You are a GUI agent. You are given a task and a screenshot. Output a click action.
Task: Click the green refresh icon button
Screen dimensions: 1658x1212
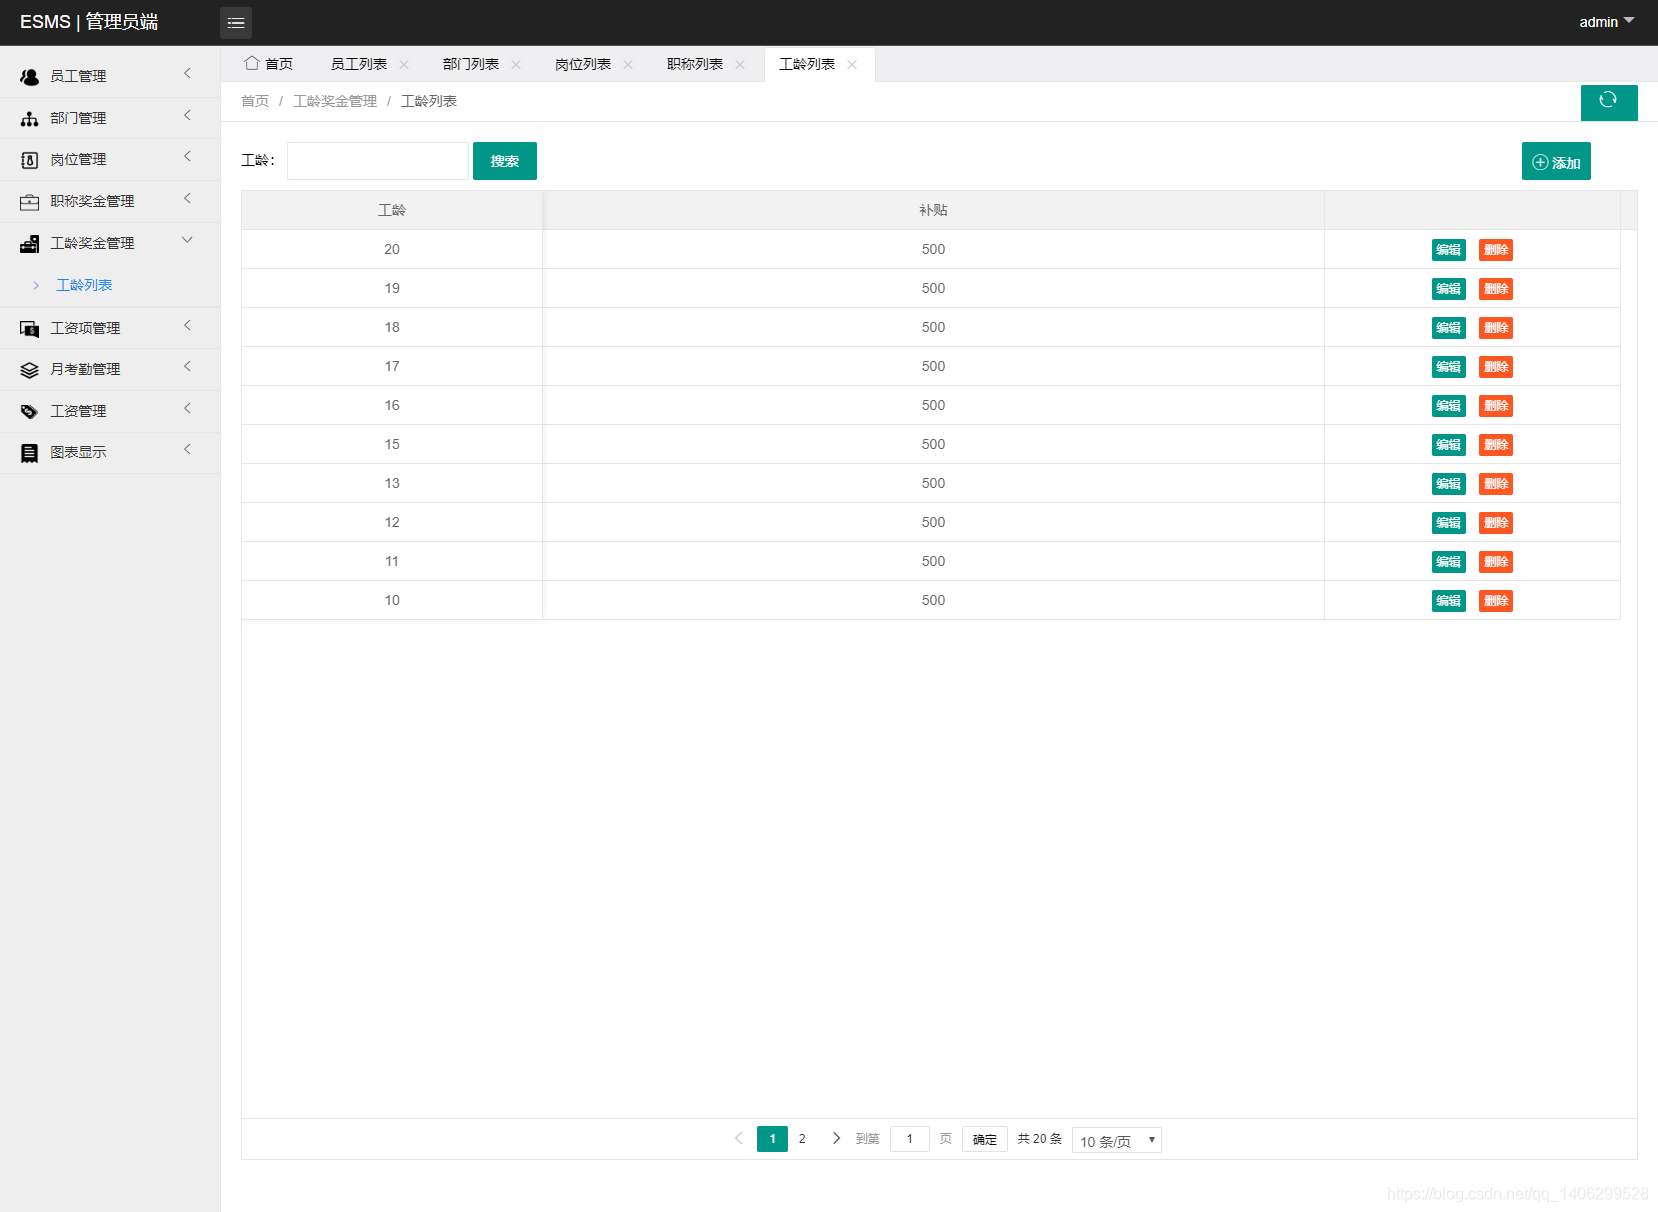coord(1608,102)
